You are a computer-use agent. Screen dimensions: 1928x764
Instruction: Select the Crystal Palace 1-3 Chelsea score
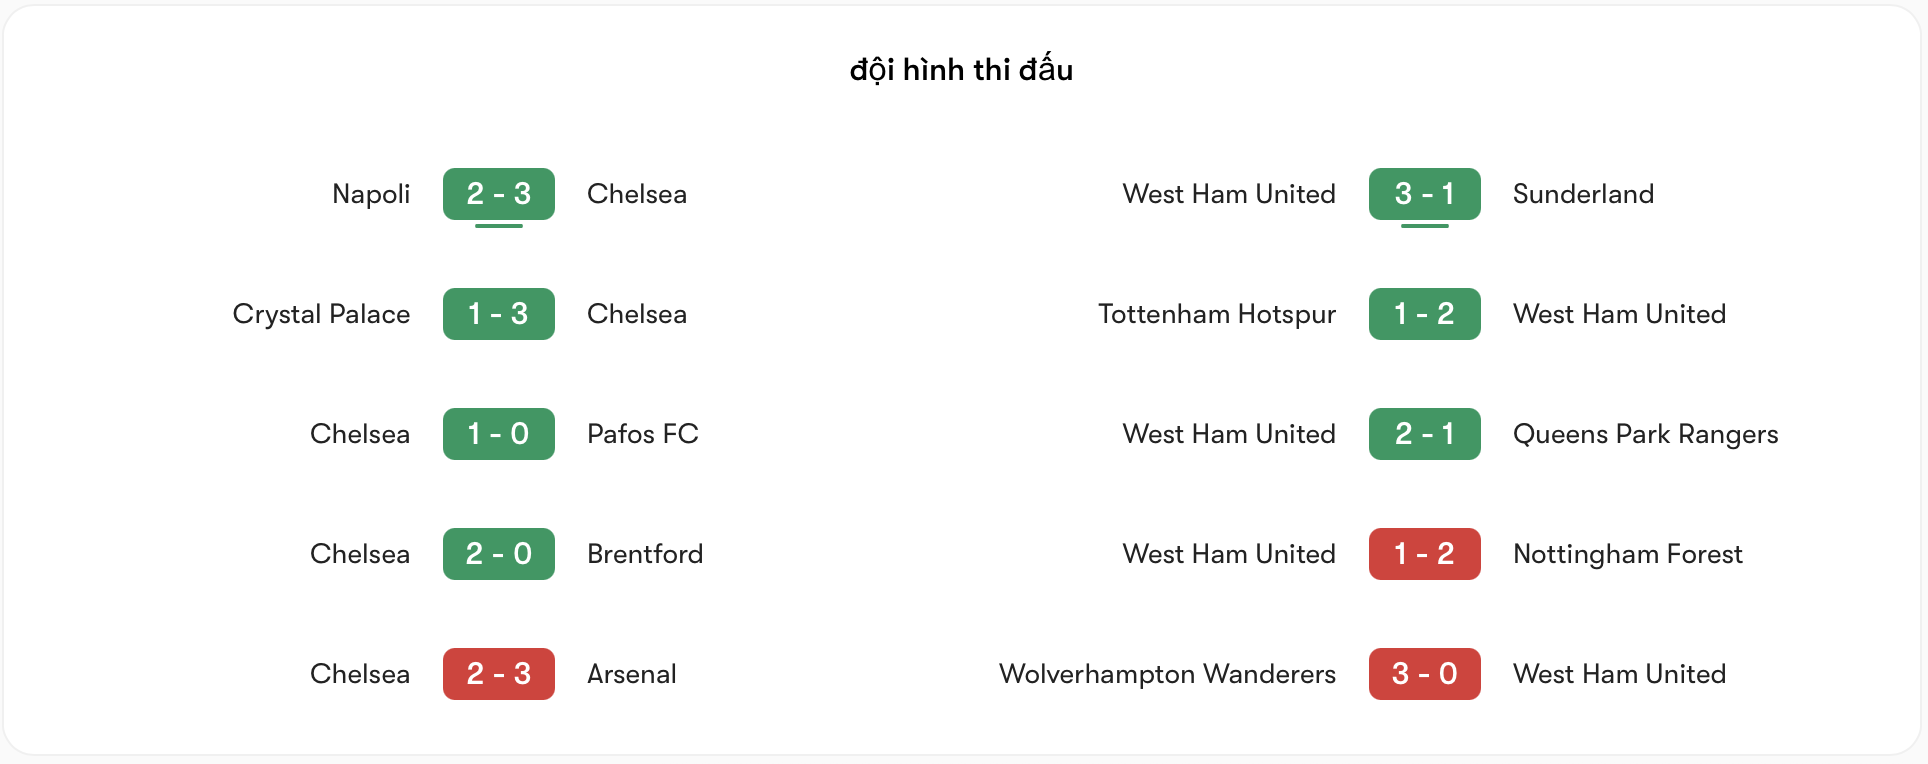[499, 314]
